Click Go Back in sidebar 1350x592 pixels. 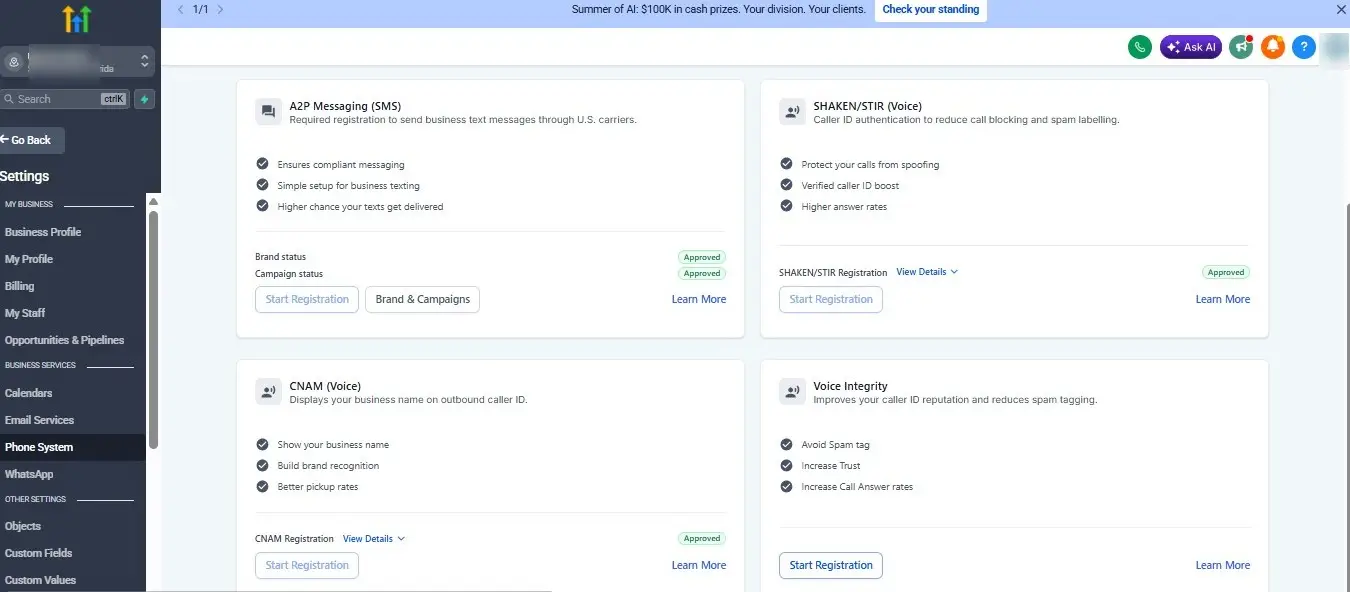tap(31, 140)
